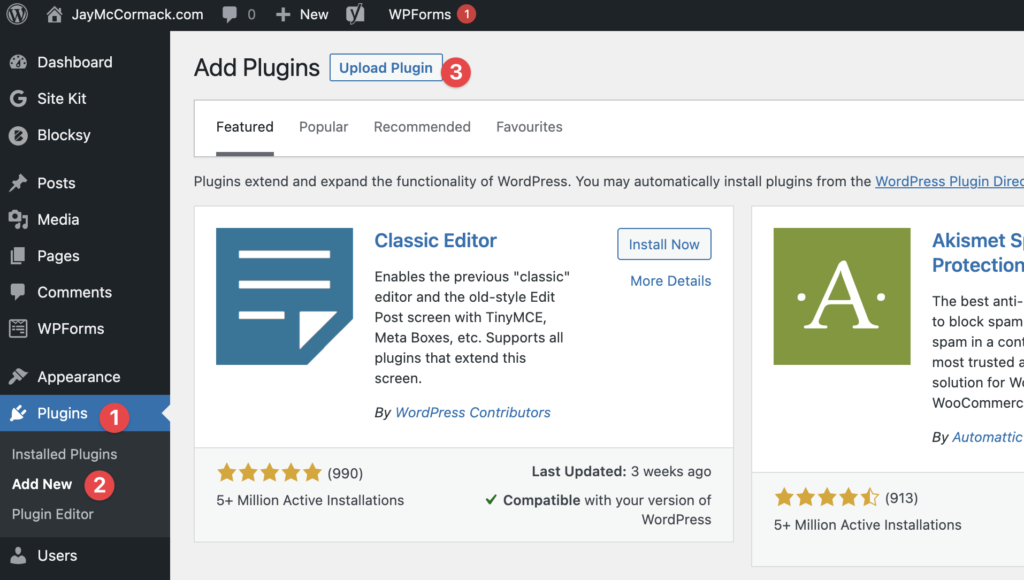
Task: Select Add New under Plugins
Action: tap(42, 484)
